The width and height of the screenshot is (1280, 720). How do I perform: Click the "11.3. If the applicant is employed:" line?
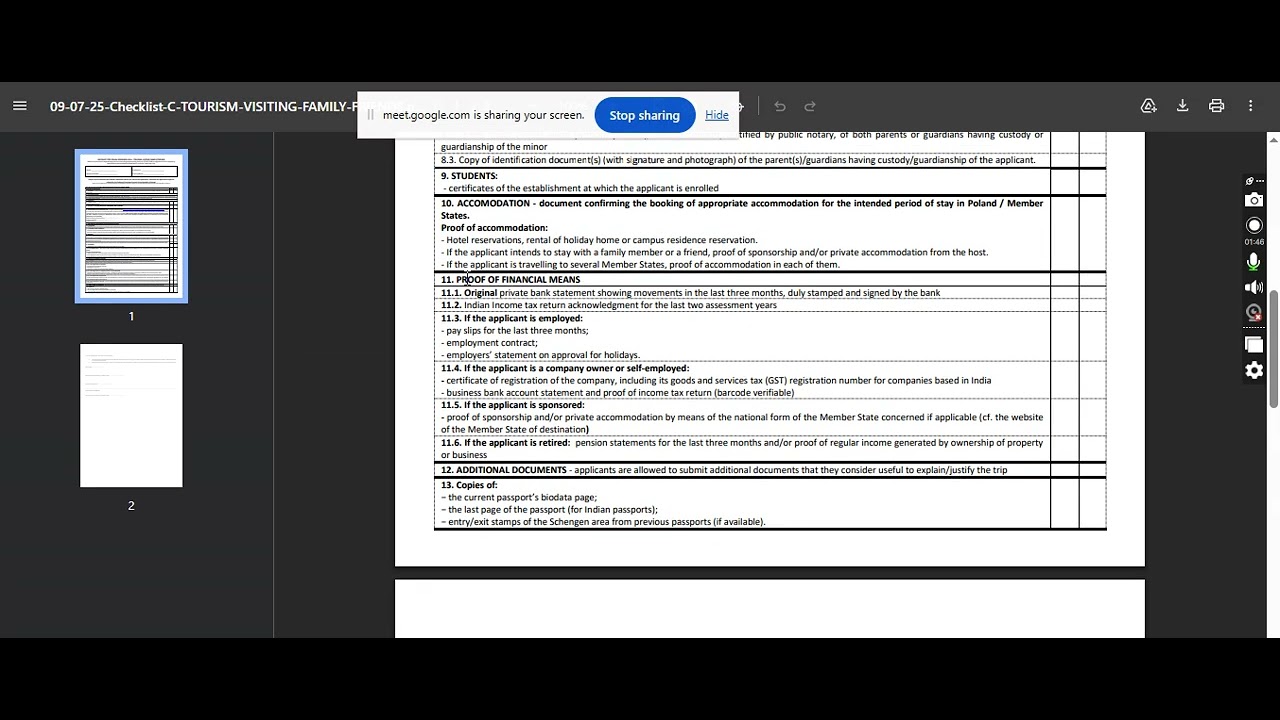pos(512,318)
